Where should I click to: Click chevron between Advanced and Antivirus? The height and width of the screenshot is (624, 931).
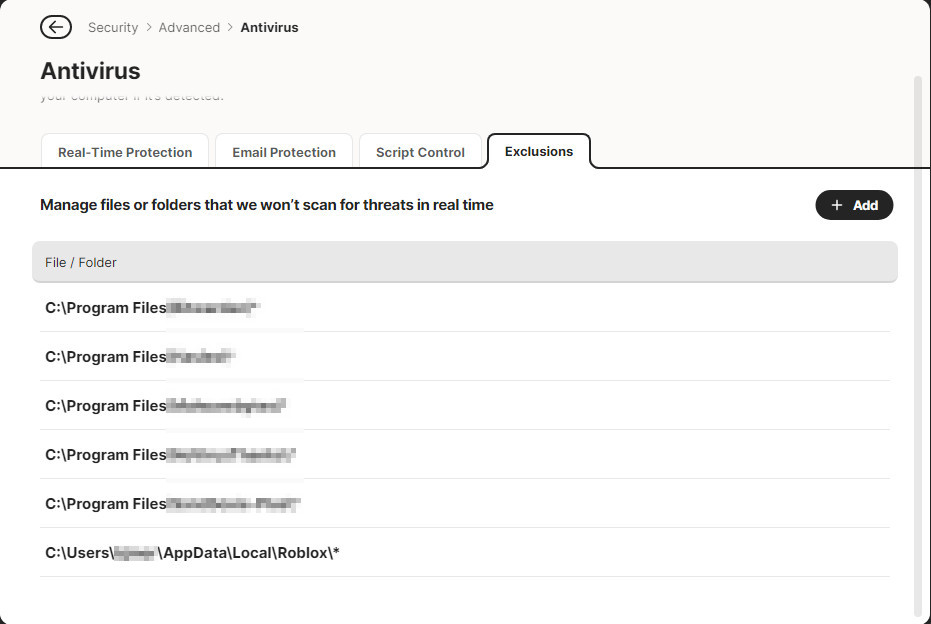pyautogui.click(x=230, y=27)
